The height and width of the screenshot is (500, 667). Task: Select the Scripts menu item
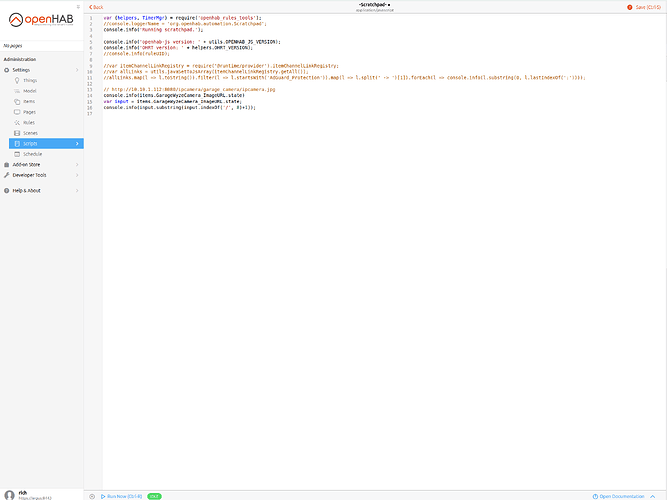point(30,144)
